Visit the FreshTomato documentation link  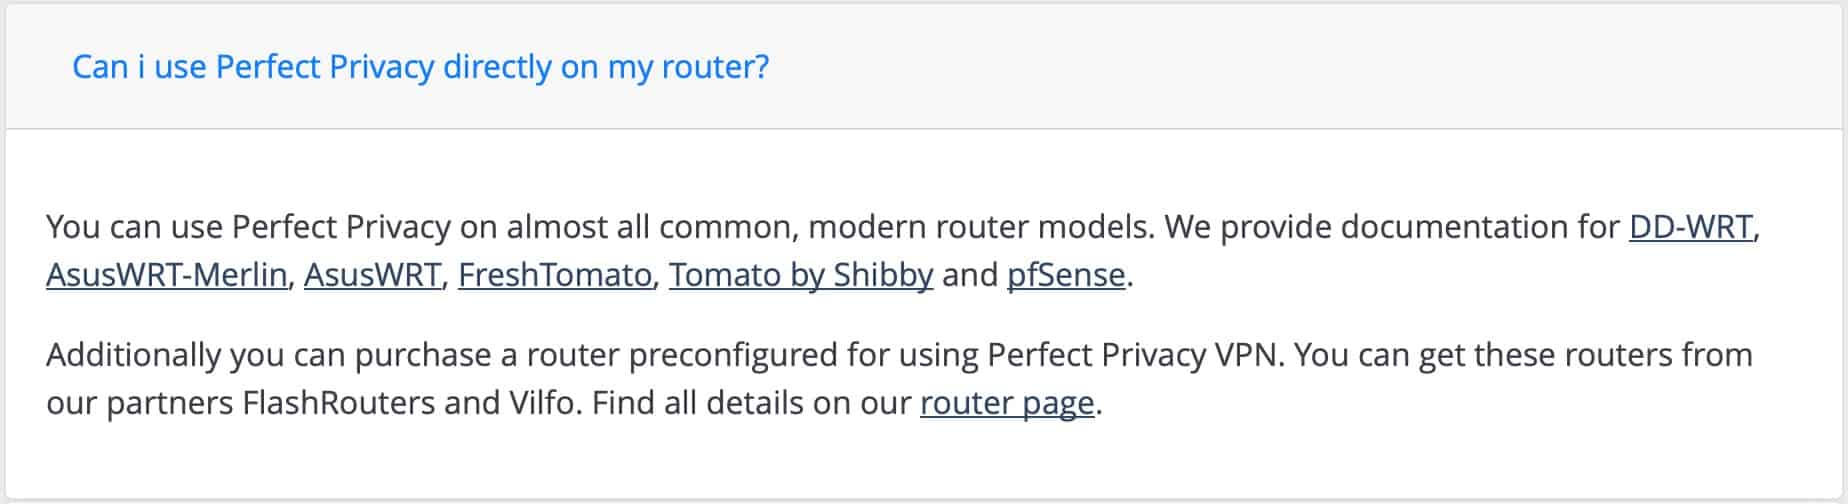555,274
